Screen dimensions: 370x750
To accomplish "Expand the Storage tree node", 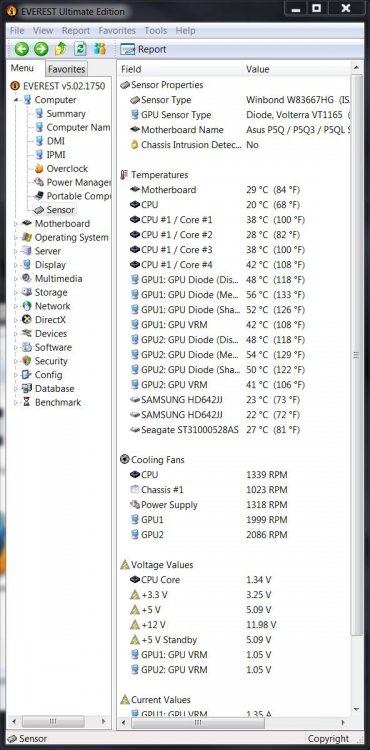I will [16, 293].
